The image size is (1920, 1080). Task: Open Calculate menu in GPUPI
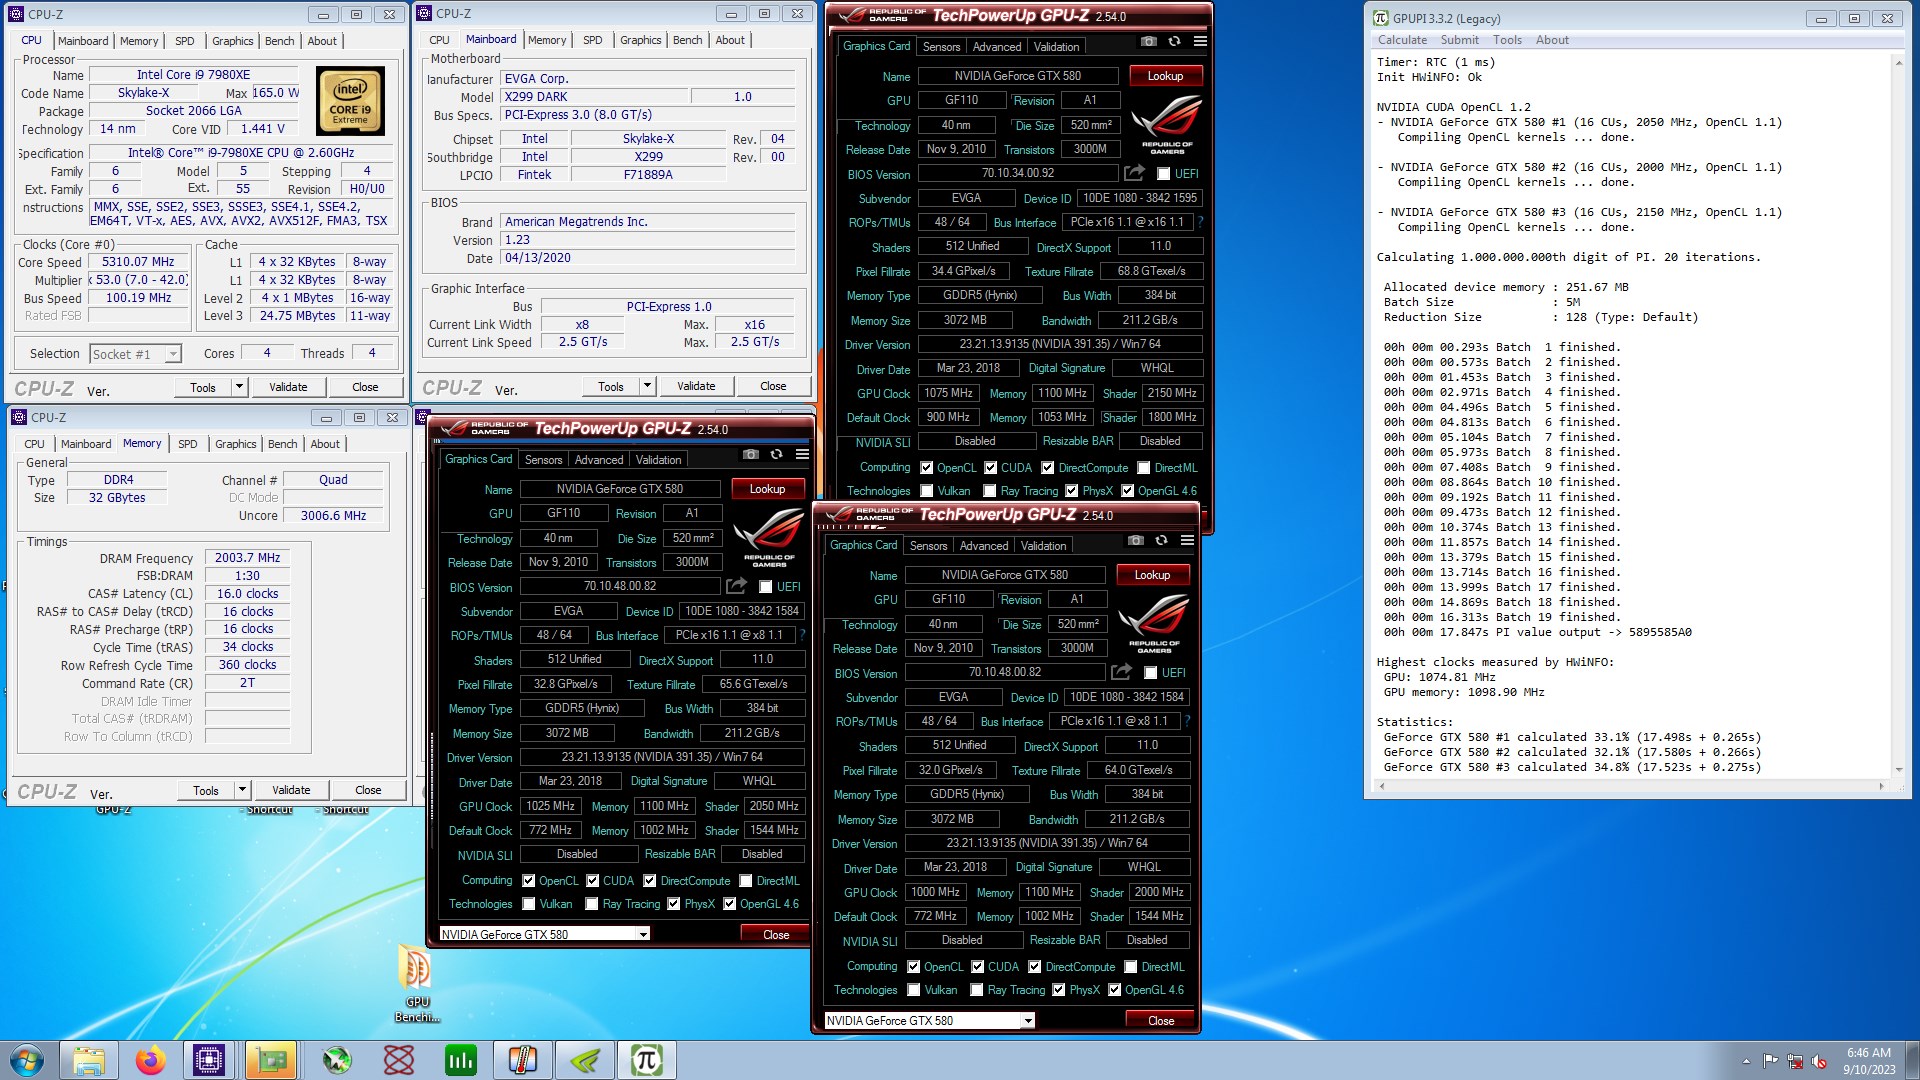click(x=1402, y=40)
